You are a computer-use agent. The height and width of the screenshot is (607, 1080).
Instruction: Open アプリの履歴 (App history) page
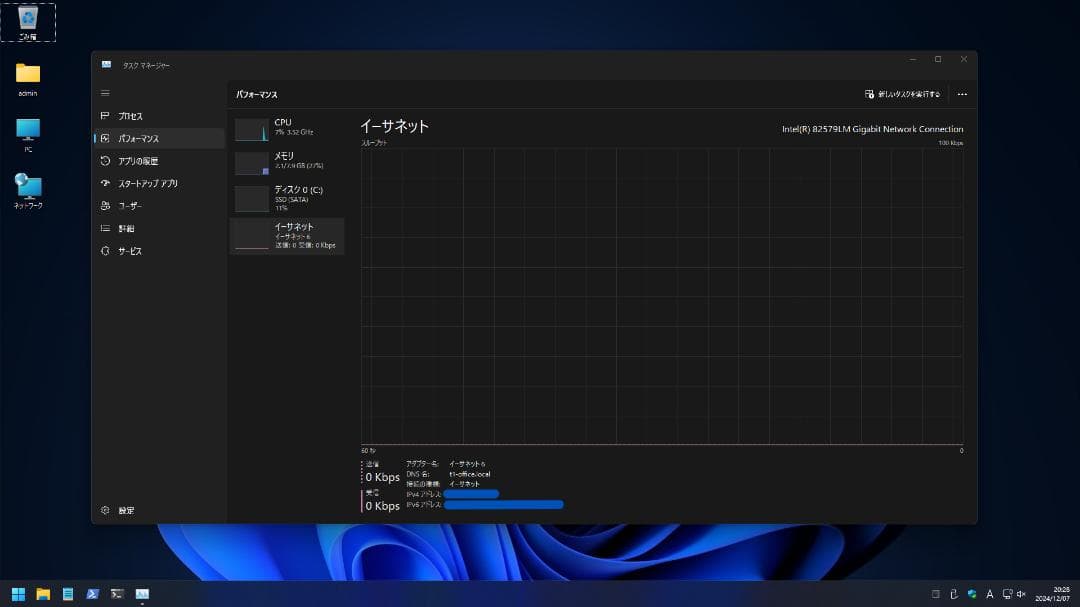(137, 161)
